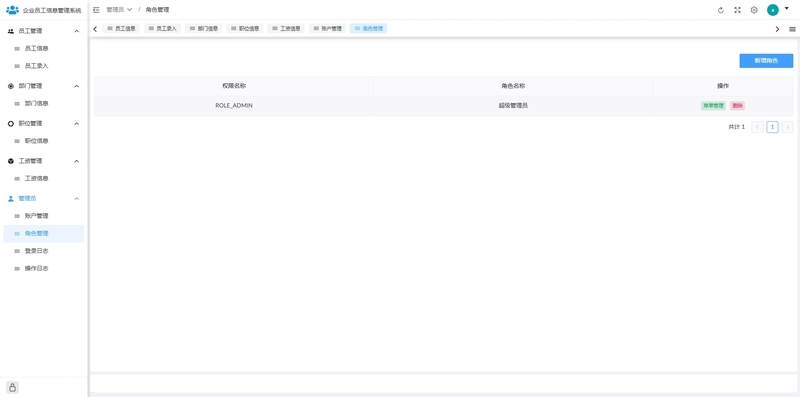This screenshot has height=397, width=800.
Task: Open 登录日志 in the sidebar
Action: [44, 251]
